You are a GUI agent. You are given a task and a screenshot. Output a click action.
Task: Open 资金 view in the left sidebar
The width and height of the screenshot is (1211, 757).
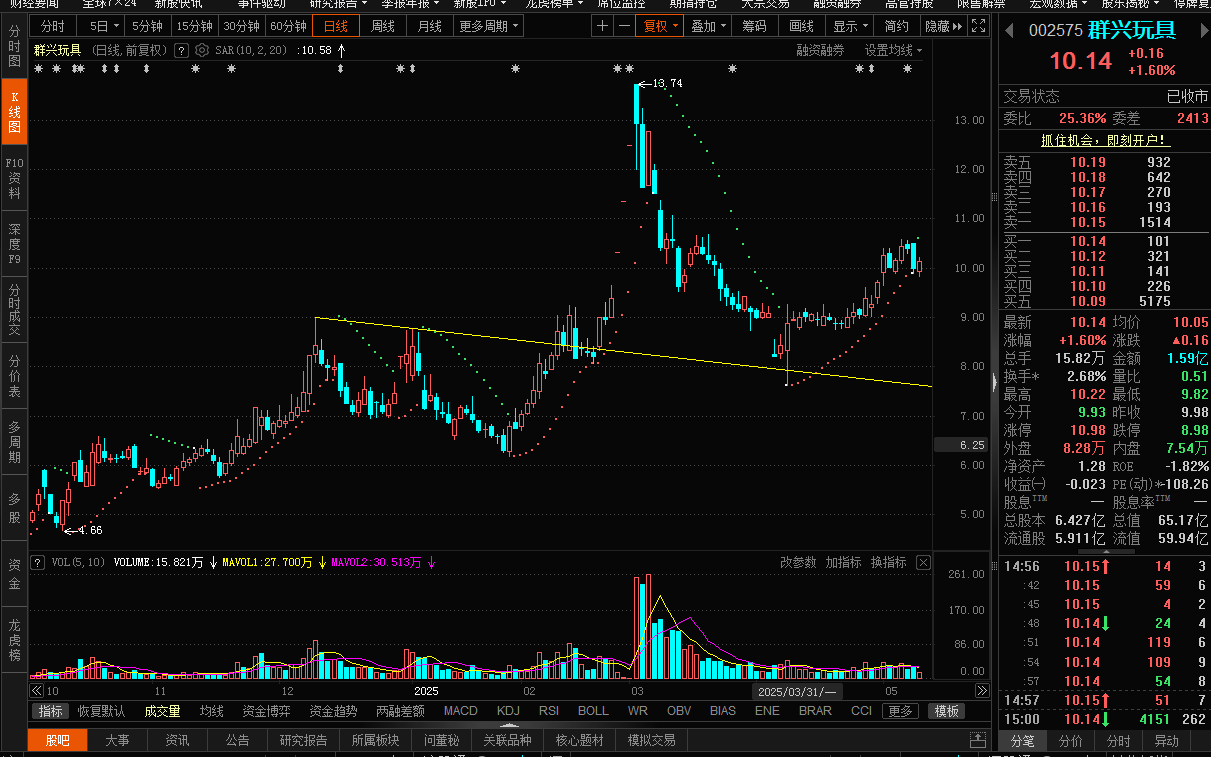(14, 573)
